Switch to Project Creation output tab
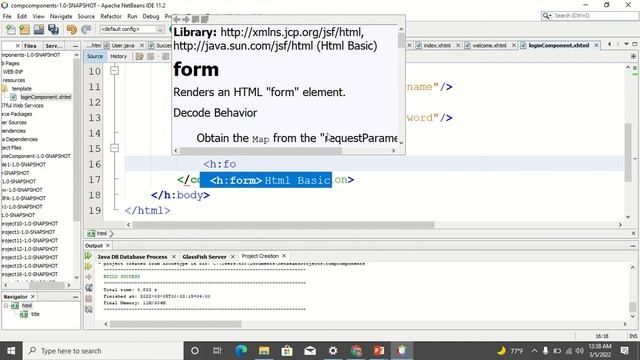 (260, 256)
